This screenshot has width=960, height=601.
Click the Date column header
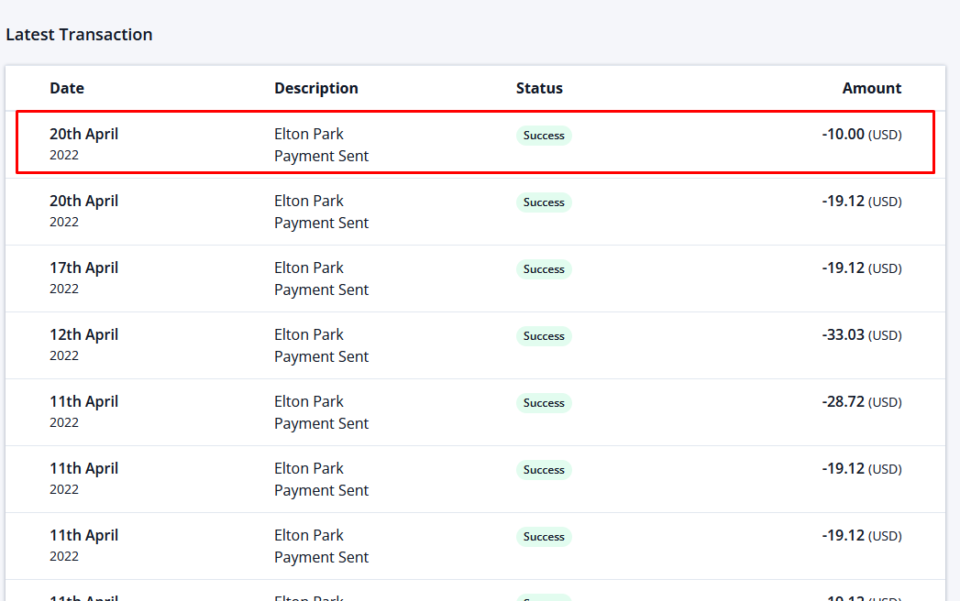click(x=67, y=88)
